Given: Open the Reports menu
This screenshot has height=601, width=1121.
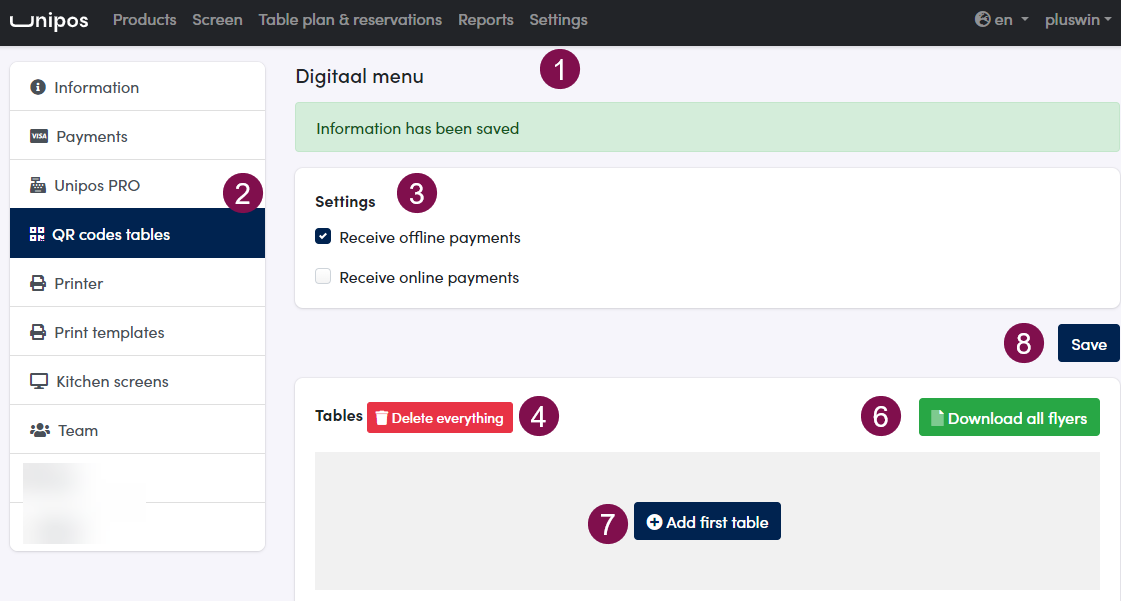Looking at the screenshot, I should 485,20.
